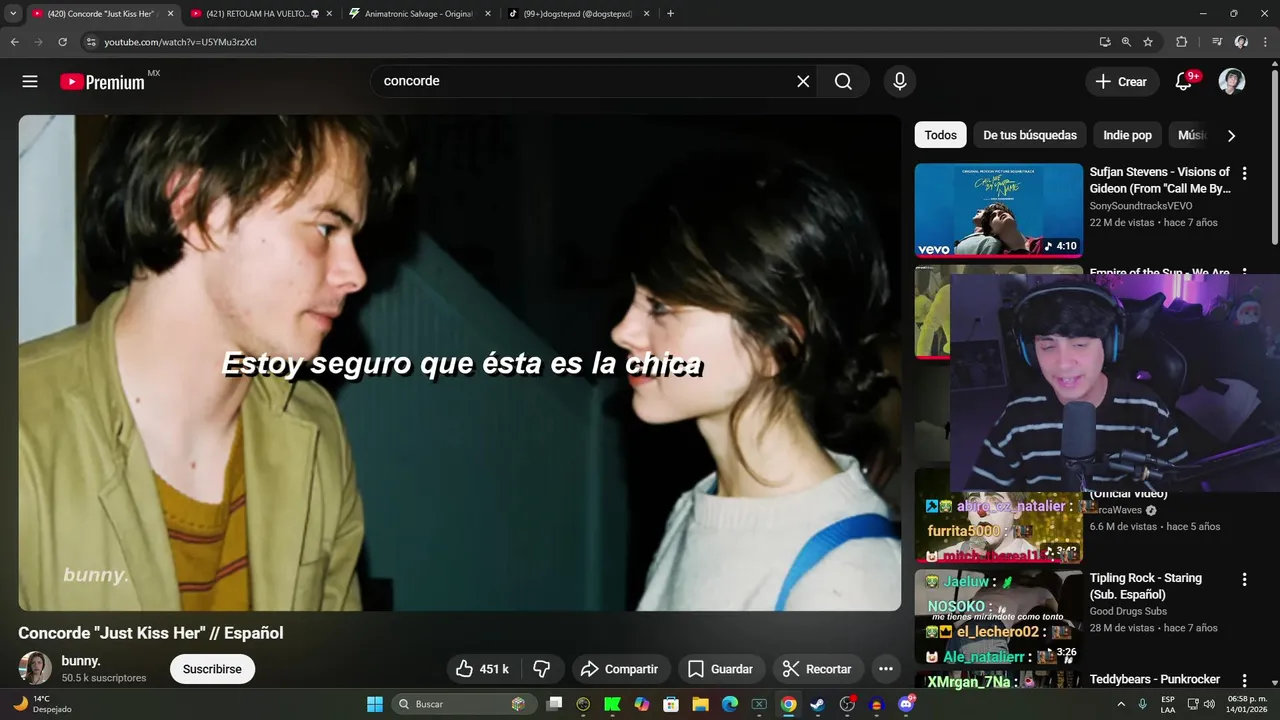Click the Crear button
This screenshot has width=1280, height=720.
point(1122,82)
